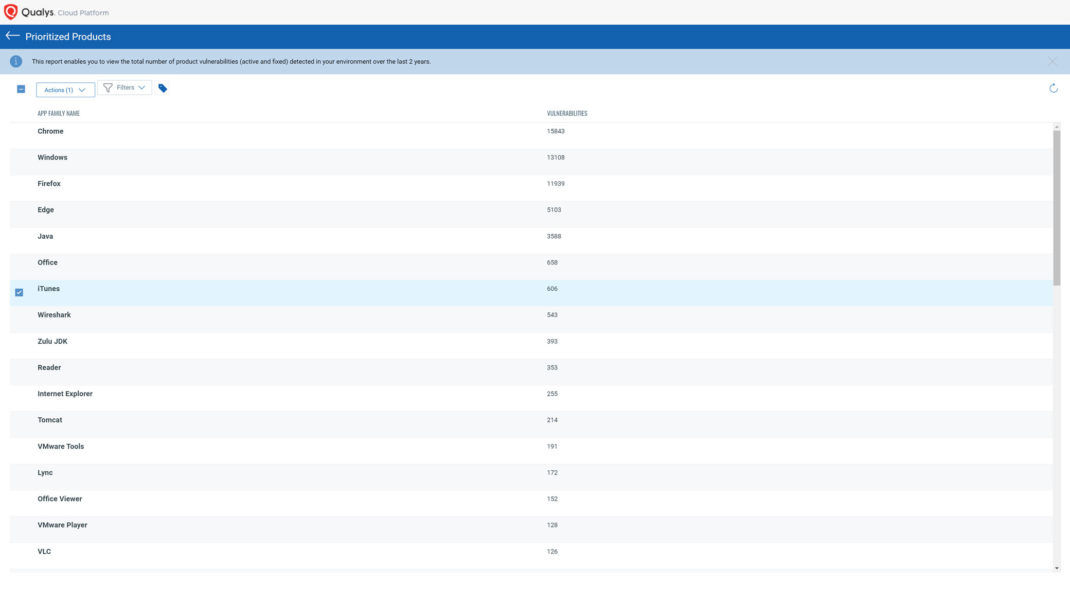This screenshot has height=602, width=1070.
Task: Click the iTunes product name
Action: tap(48, 289)
